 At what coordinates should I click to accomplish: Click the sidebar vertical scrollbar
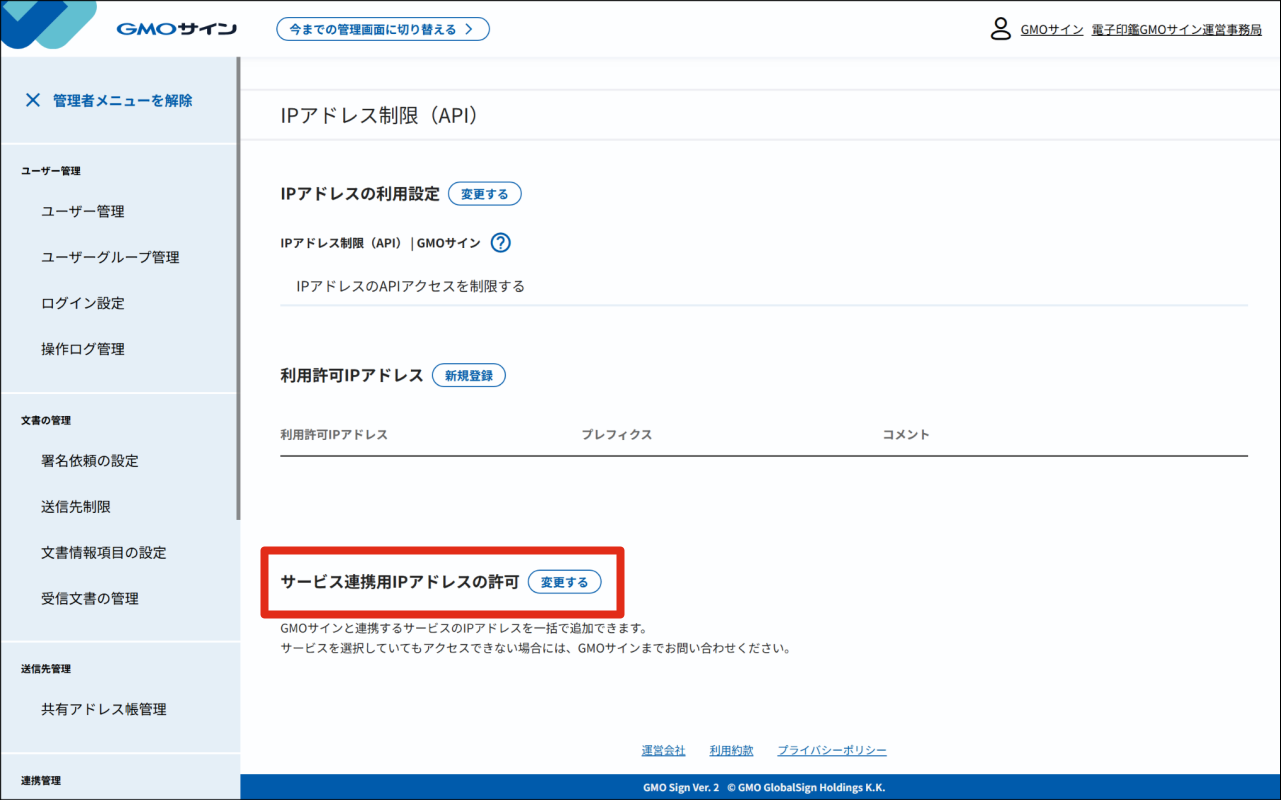238,290
